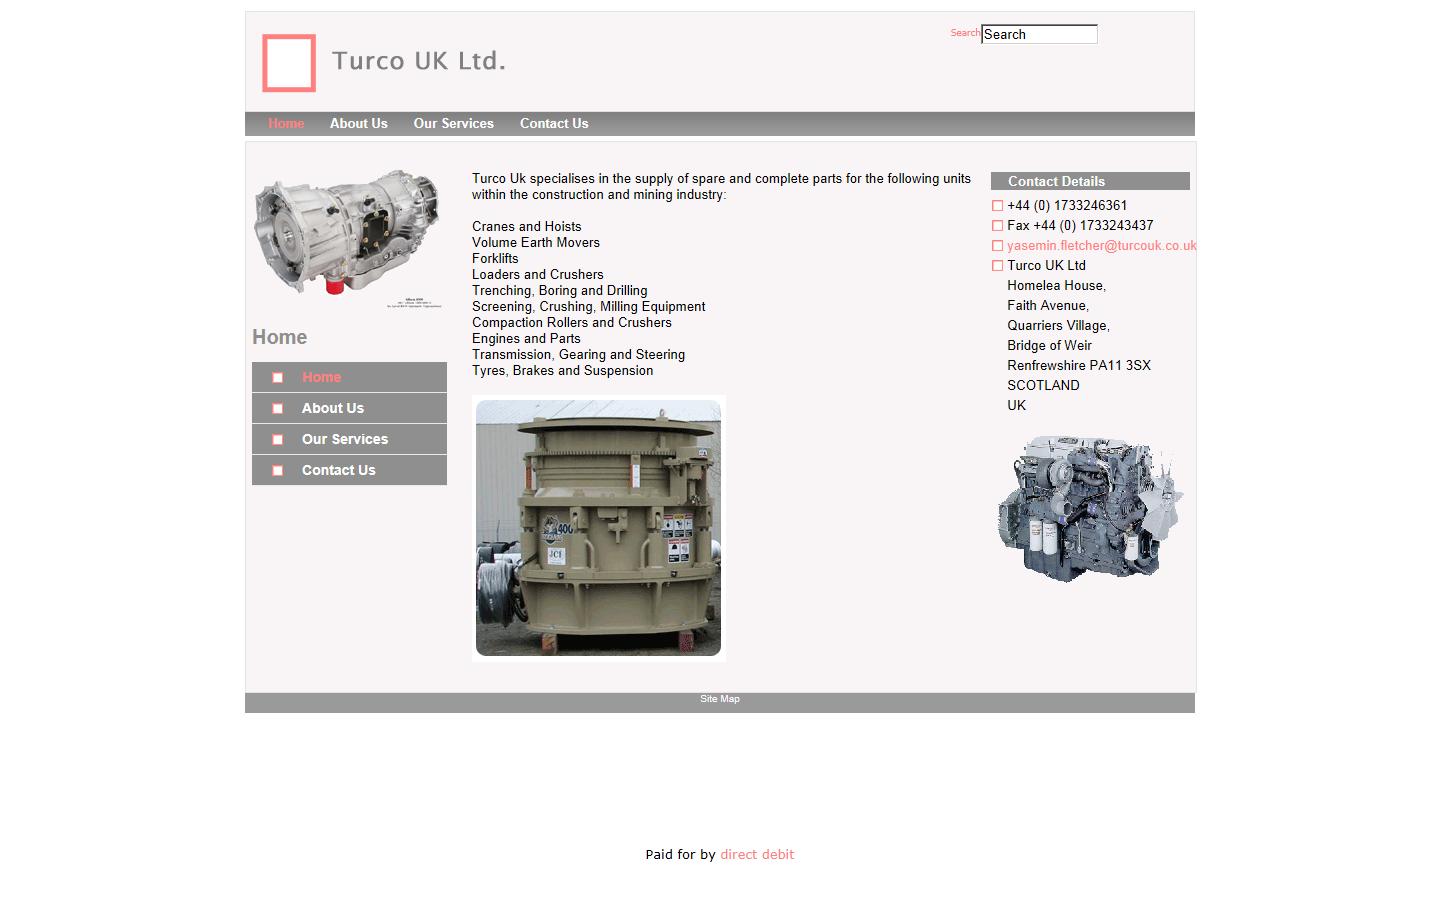Click the Turco UK Ltd logo square
The height and width of the screenshot is (900, 1440).
coord(288,62)
